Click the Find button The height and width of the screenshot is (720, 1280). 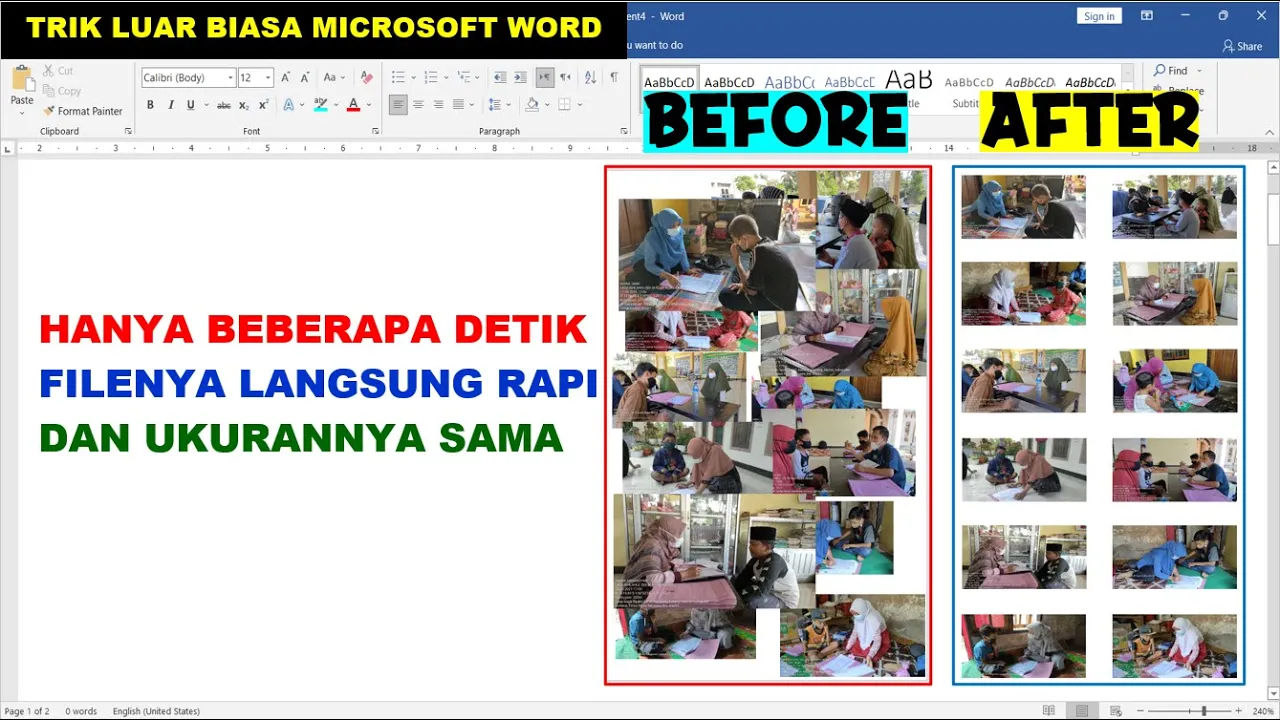[1170, 71]
